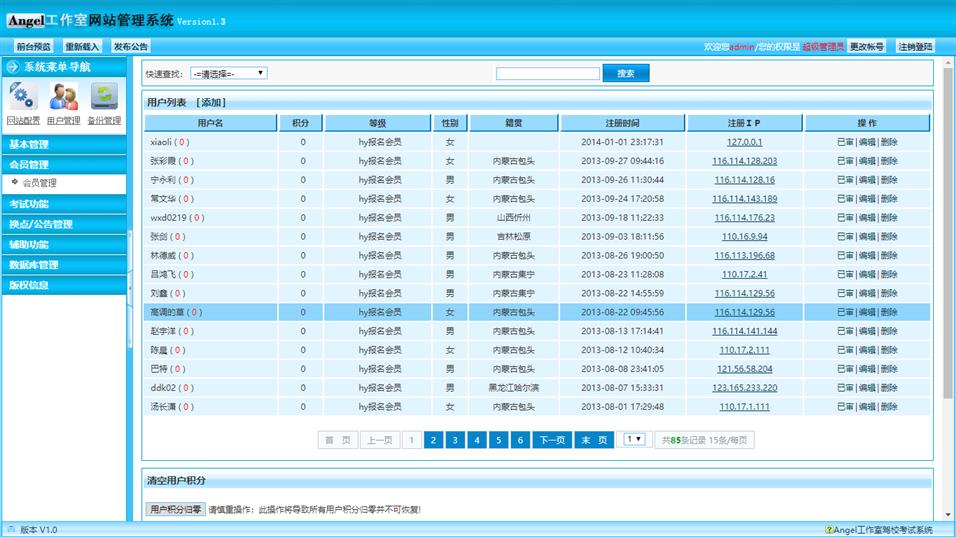Expand the 版权信息 menu section

click(x=64, y=285)
